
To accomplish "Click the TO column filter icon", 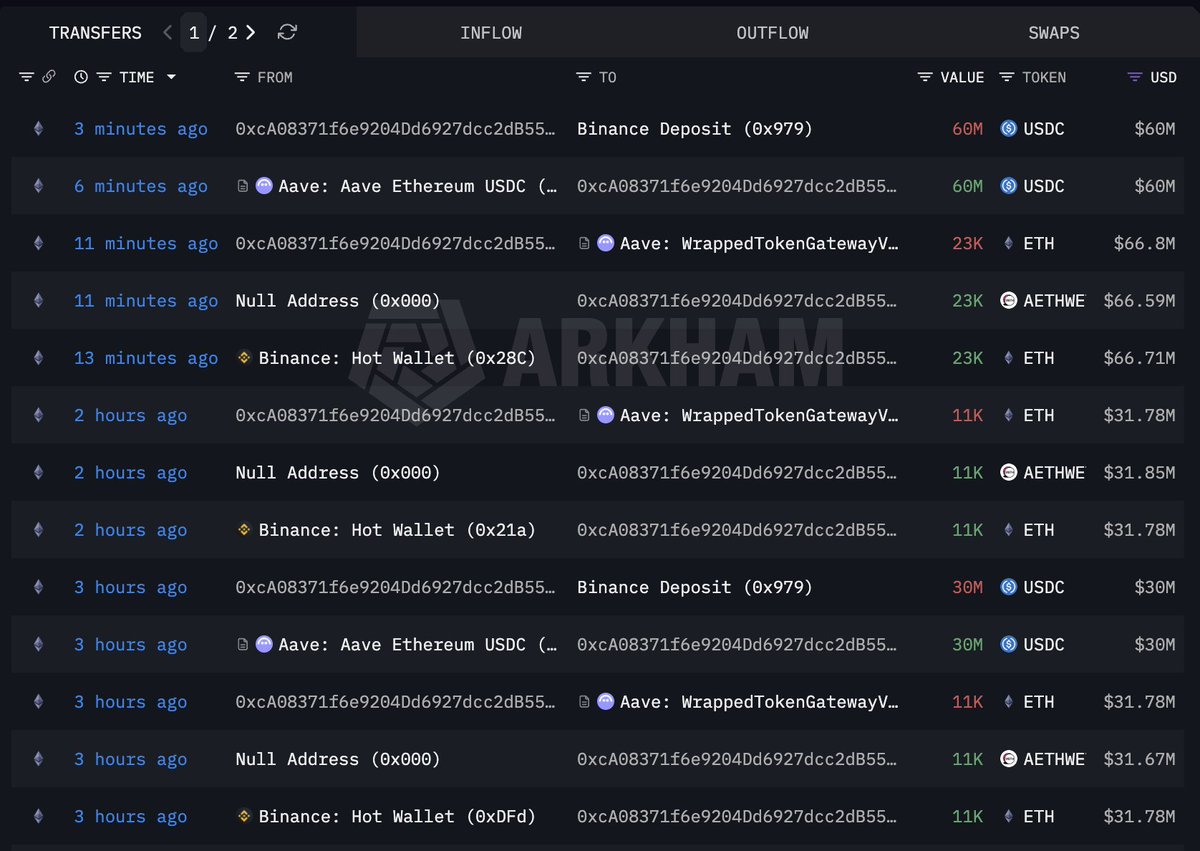I will [x=585, y=76].
